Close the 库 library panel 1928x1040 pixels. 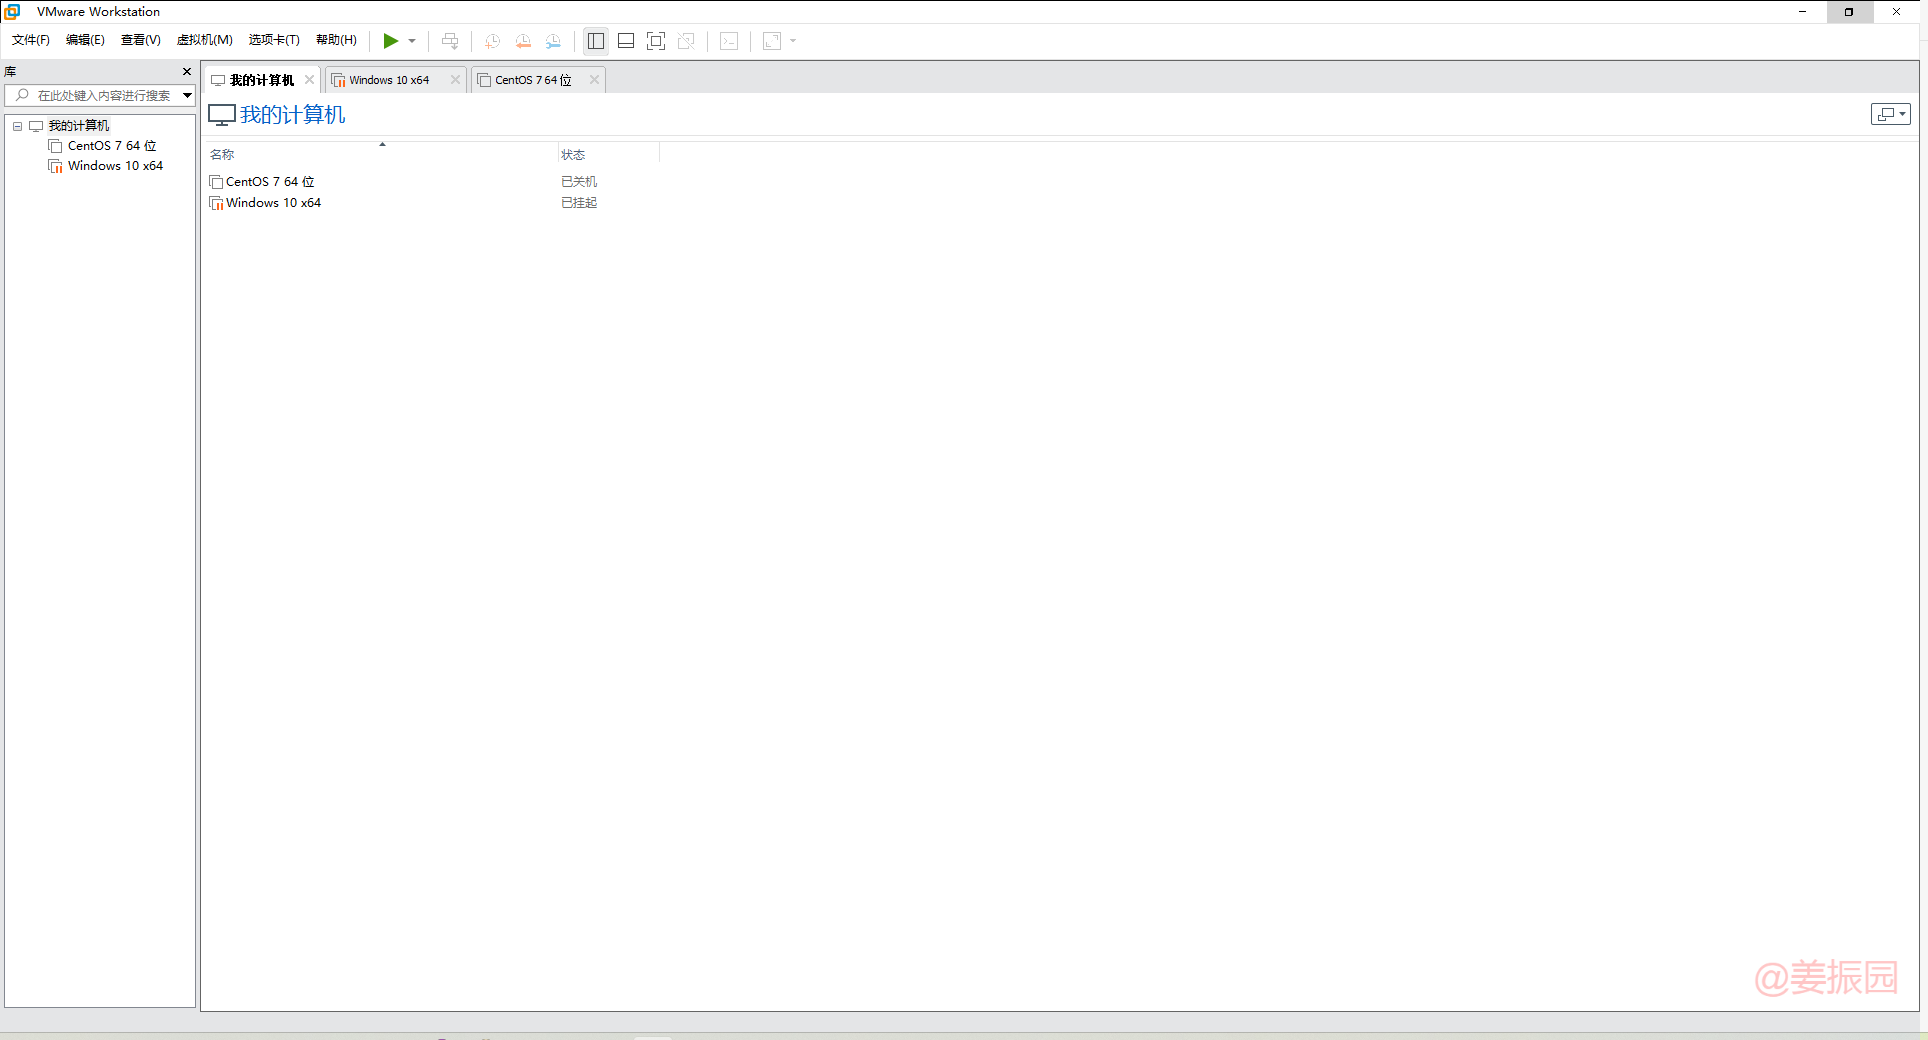pyautogui.click(x=187, y=72)
